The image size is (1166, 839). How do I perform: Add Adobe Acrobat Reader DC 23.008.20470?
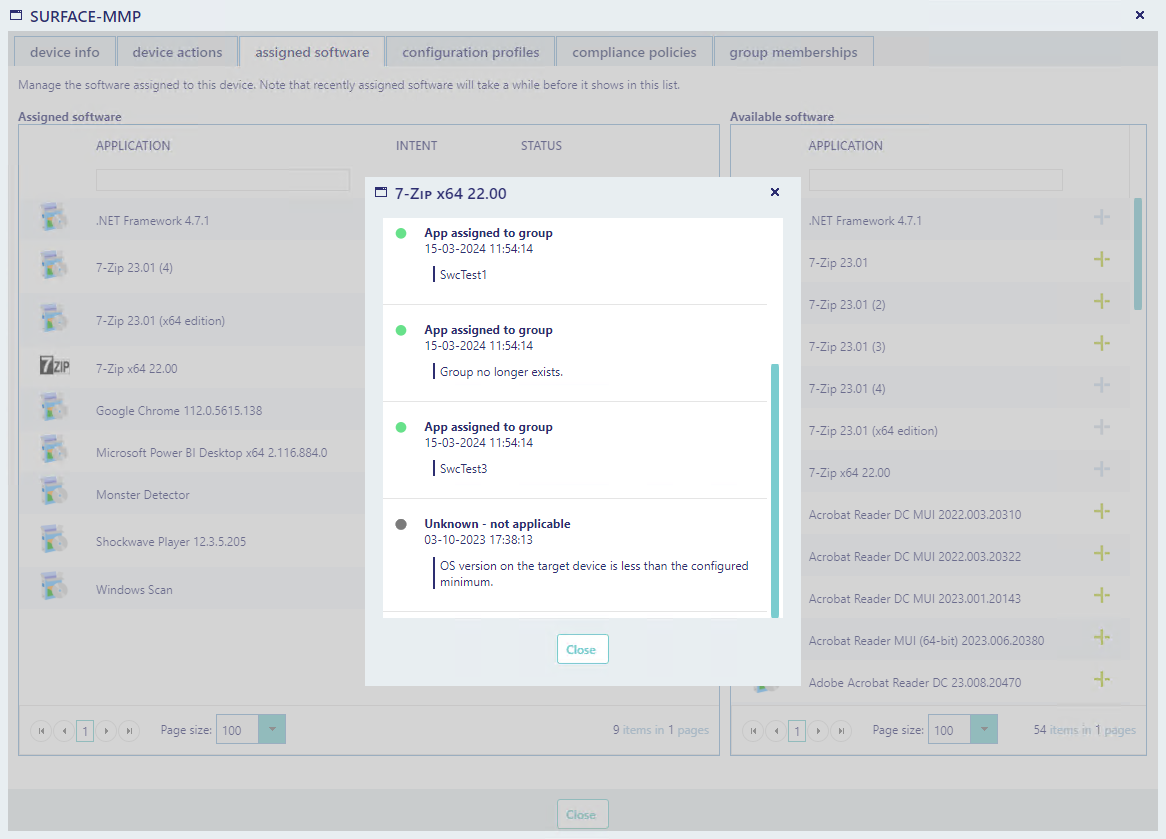coord(1102,680)
